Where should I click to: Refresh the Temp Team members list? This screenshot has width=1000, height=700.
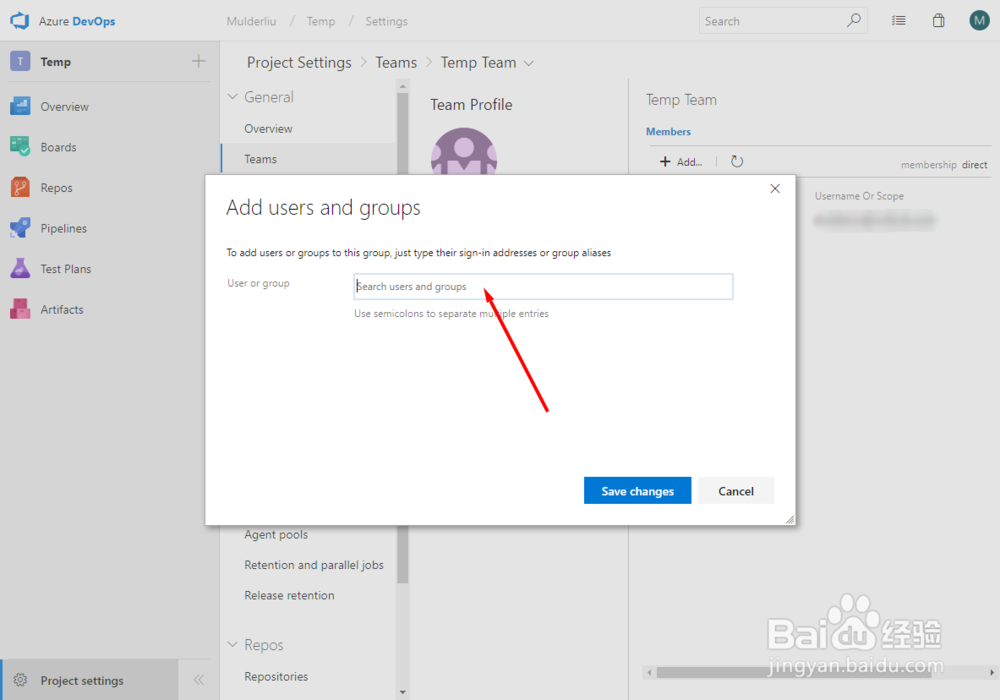(736, 161)
